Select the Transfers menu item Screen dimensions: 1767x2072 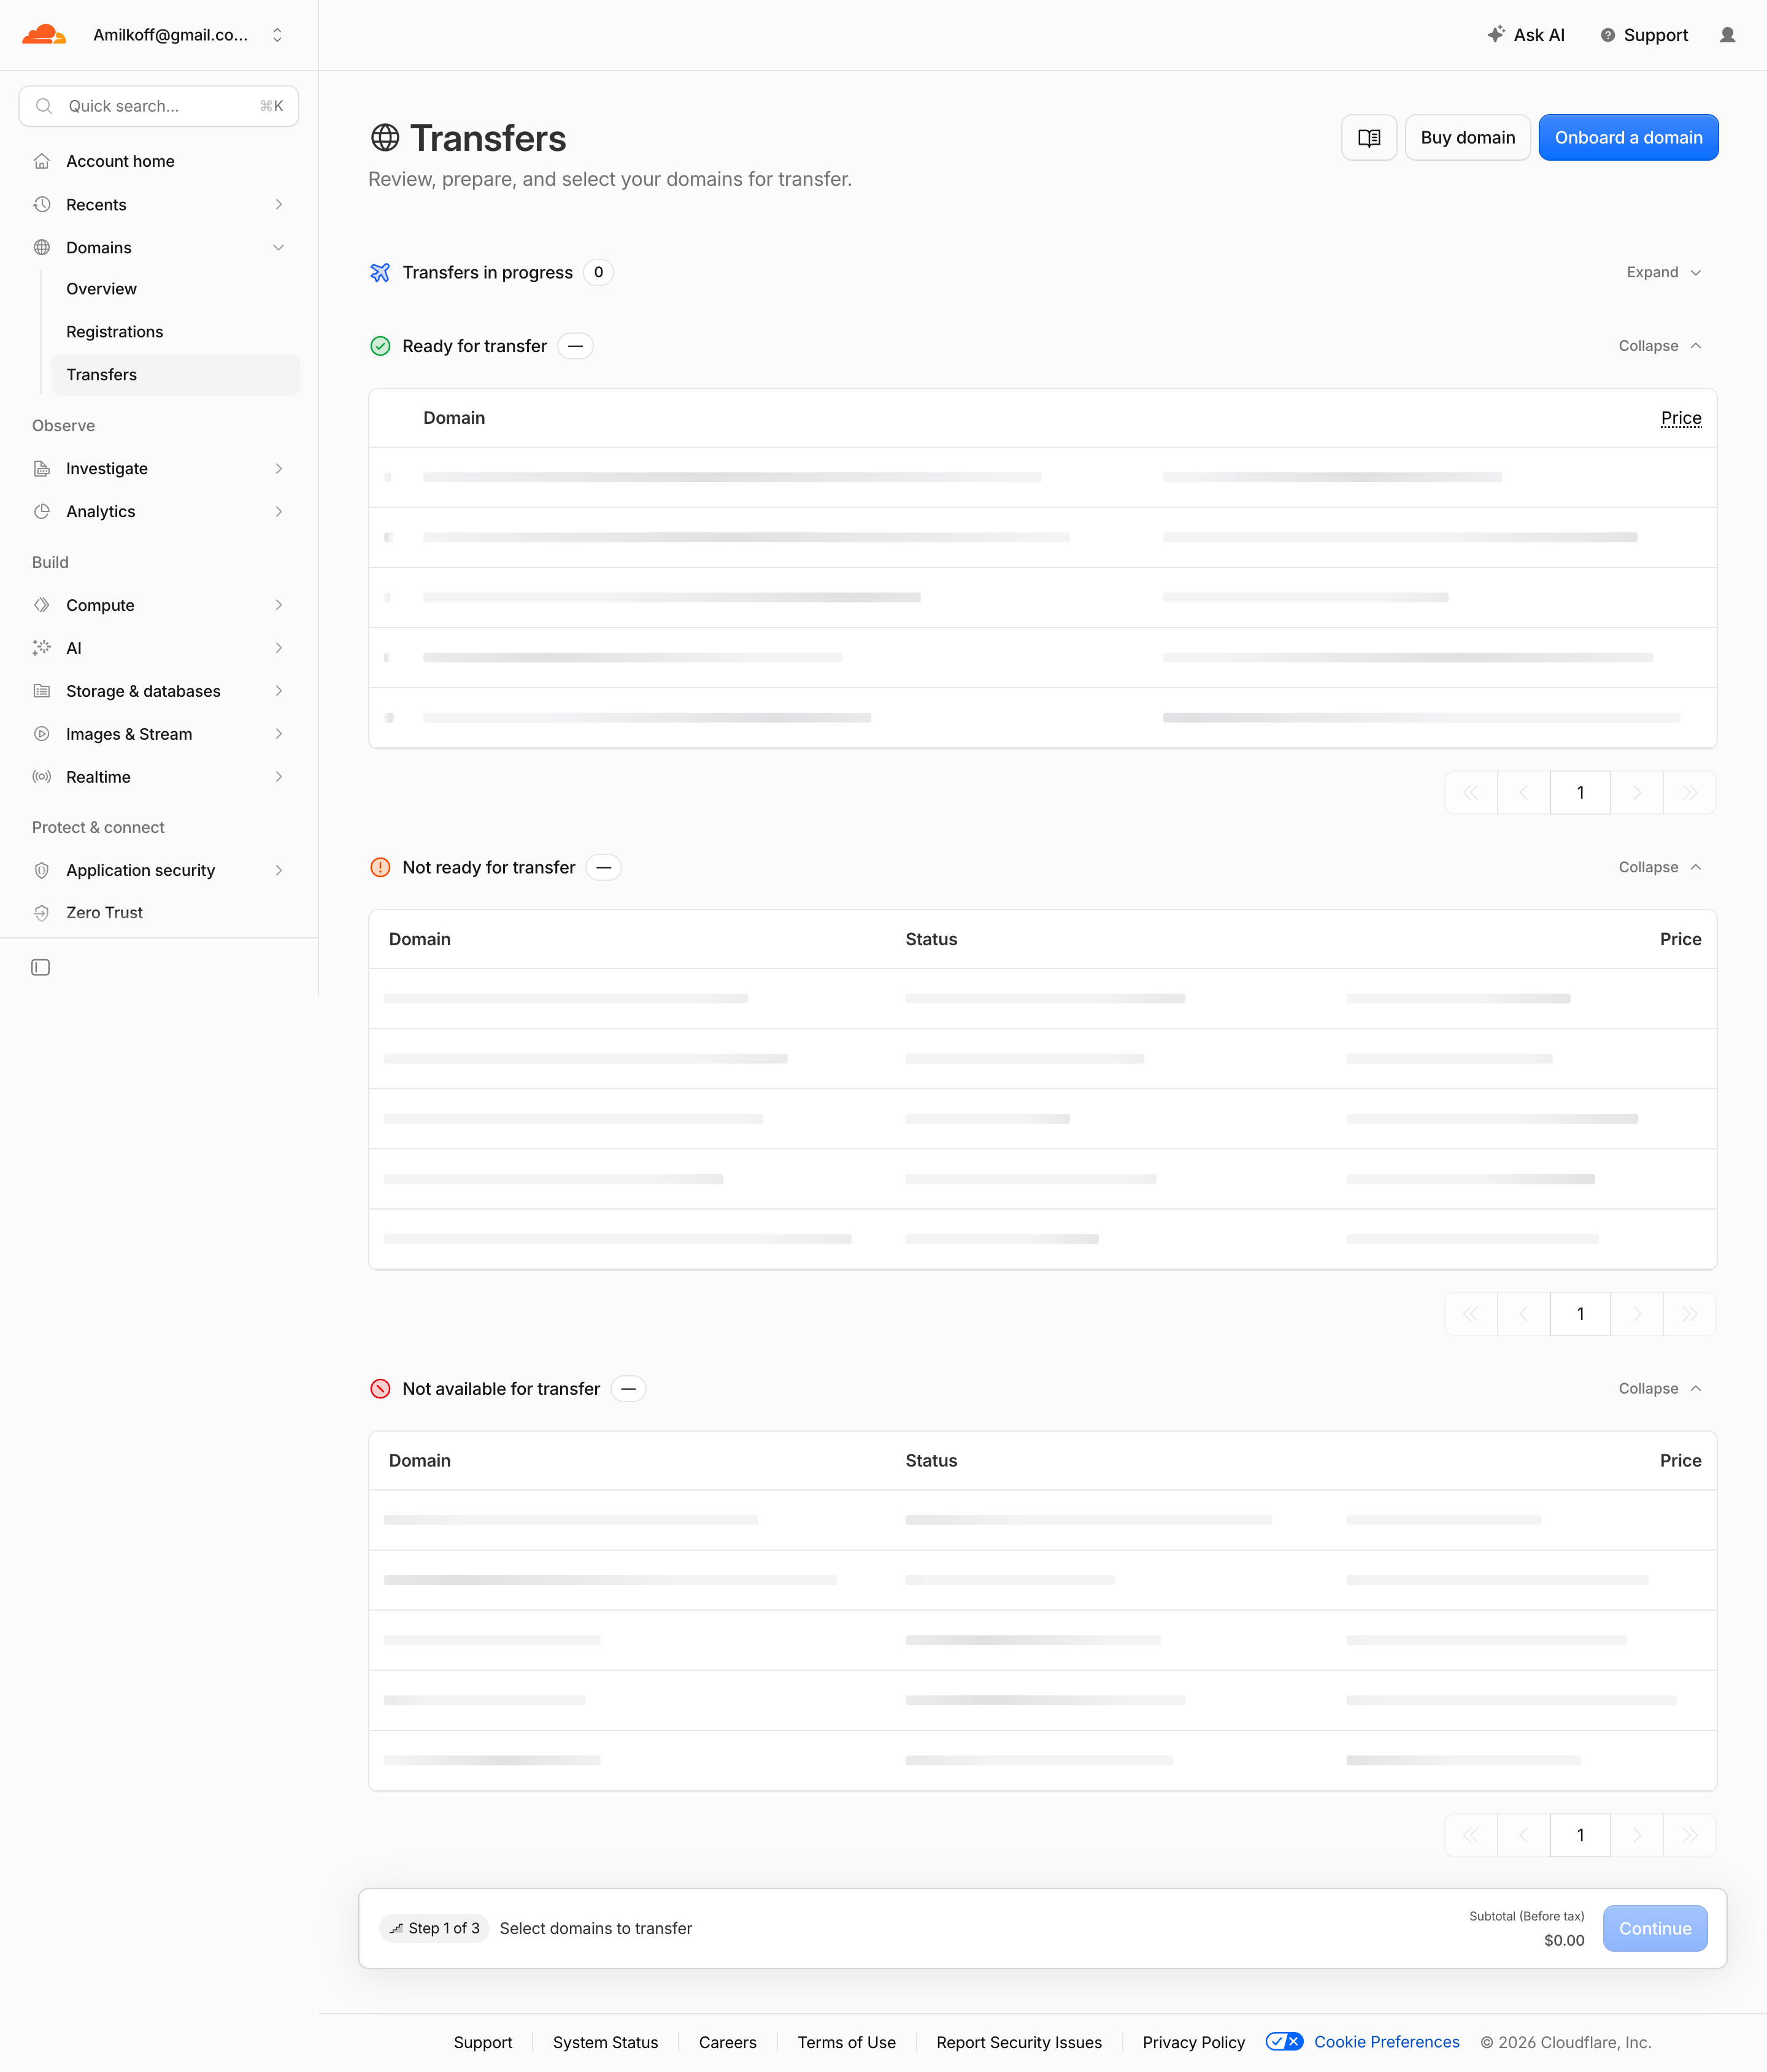pyautogui.click(x=176, y=375)
